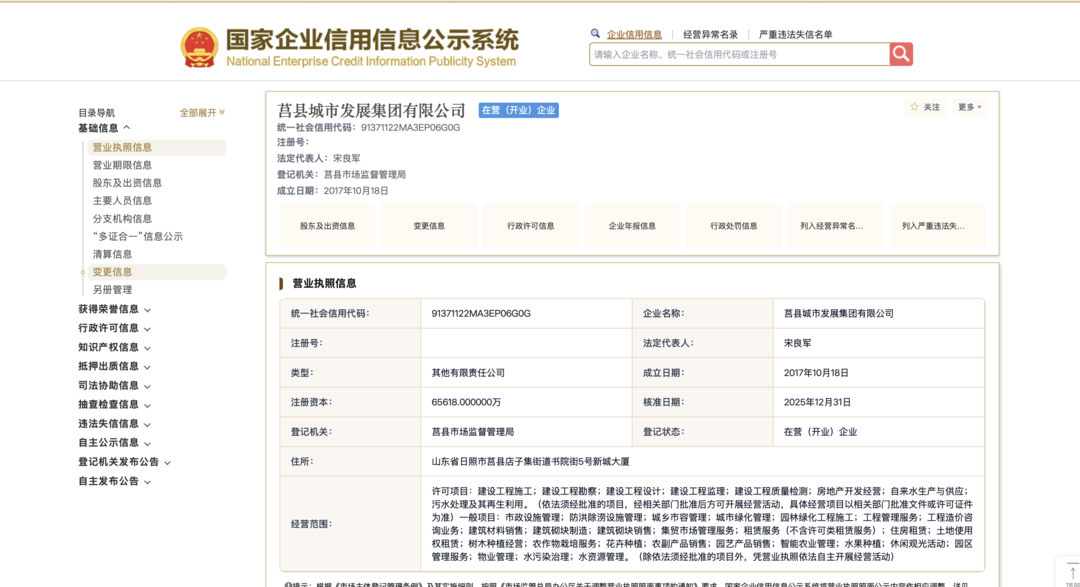The image size is (1080, 587).
Task: Expand the 抽查检查信息 section
Action: (114, 404)
